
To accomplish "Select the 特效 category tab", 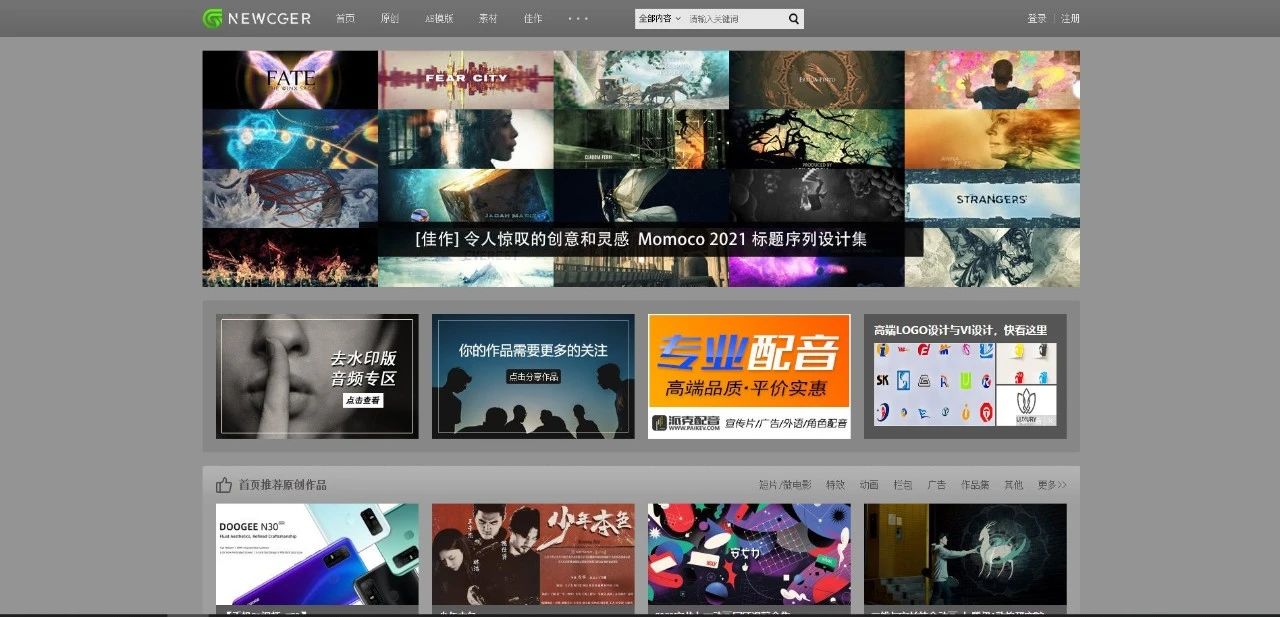I will [835, 485].
